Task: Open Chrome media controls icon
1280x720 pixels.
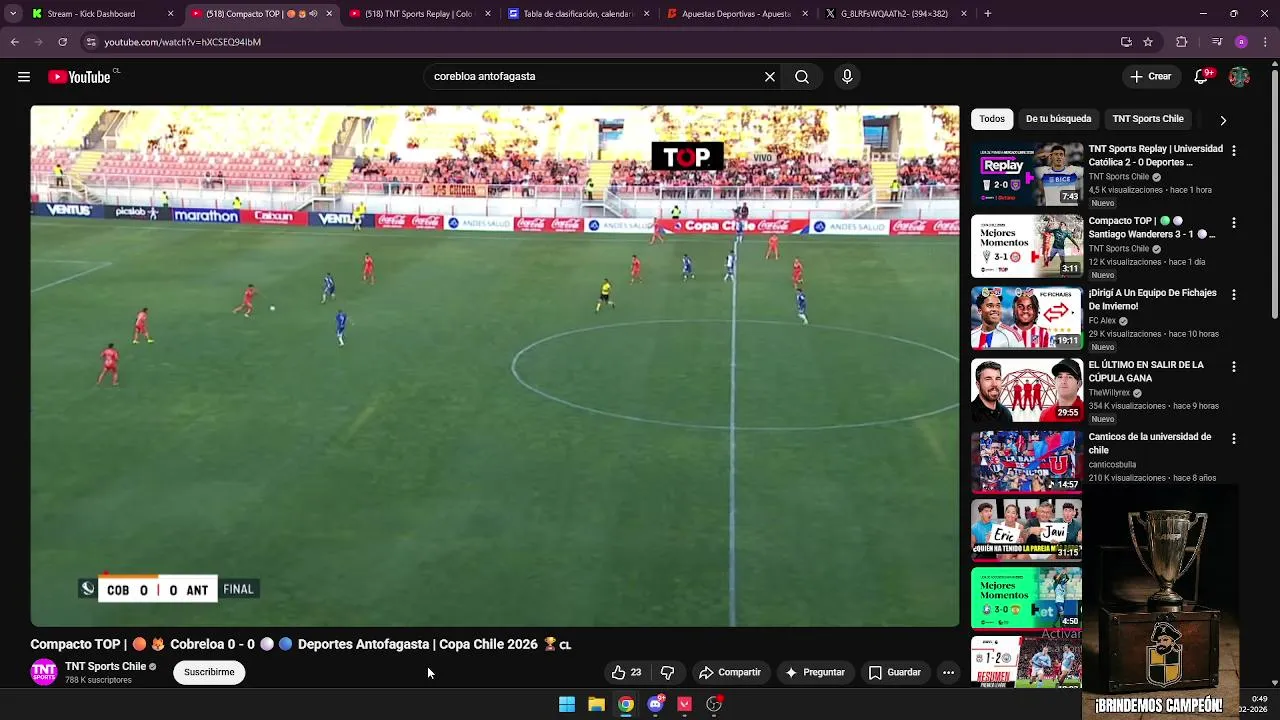Action: point(1217,42)
